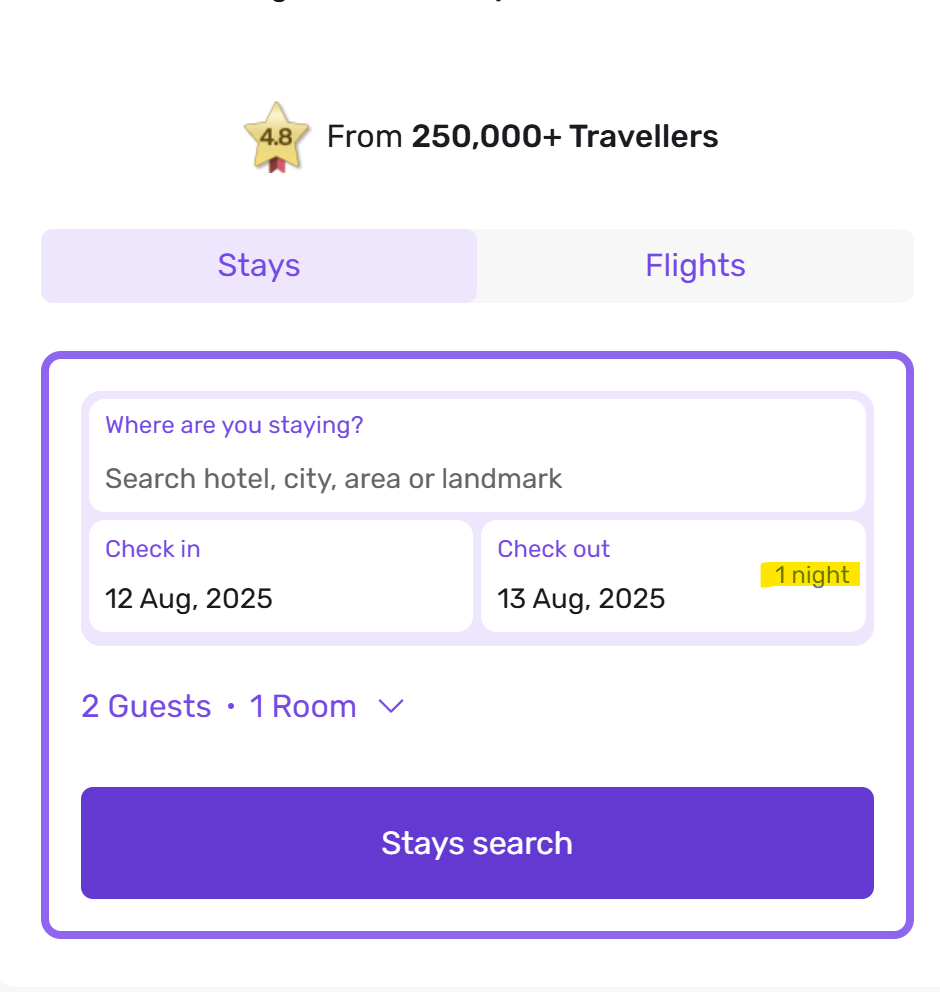This screenshot has width=940, height=992.
Task: Switch to the Flights tab
Action: [x=695, y=266]
